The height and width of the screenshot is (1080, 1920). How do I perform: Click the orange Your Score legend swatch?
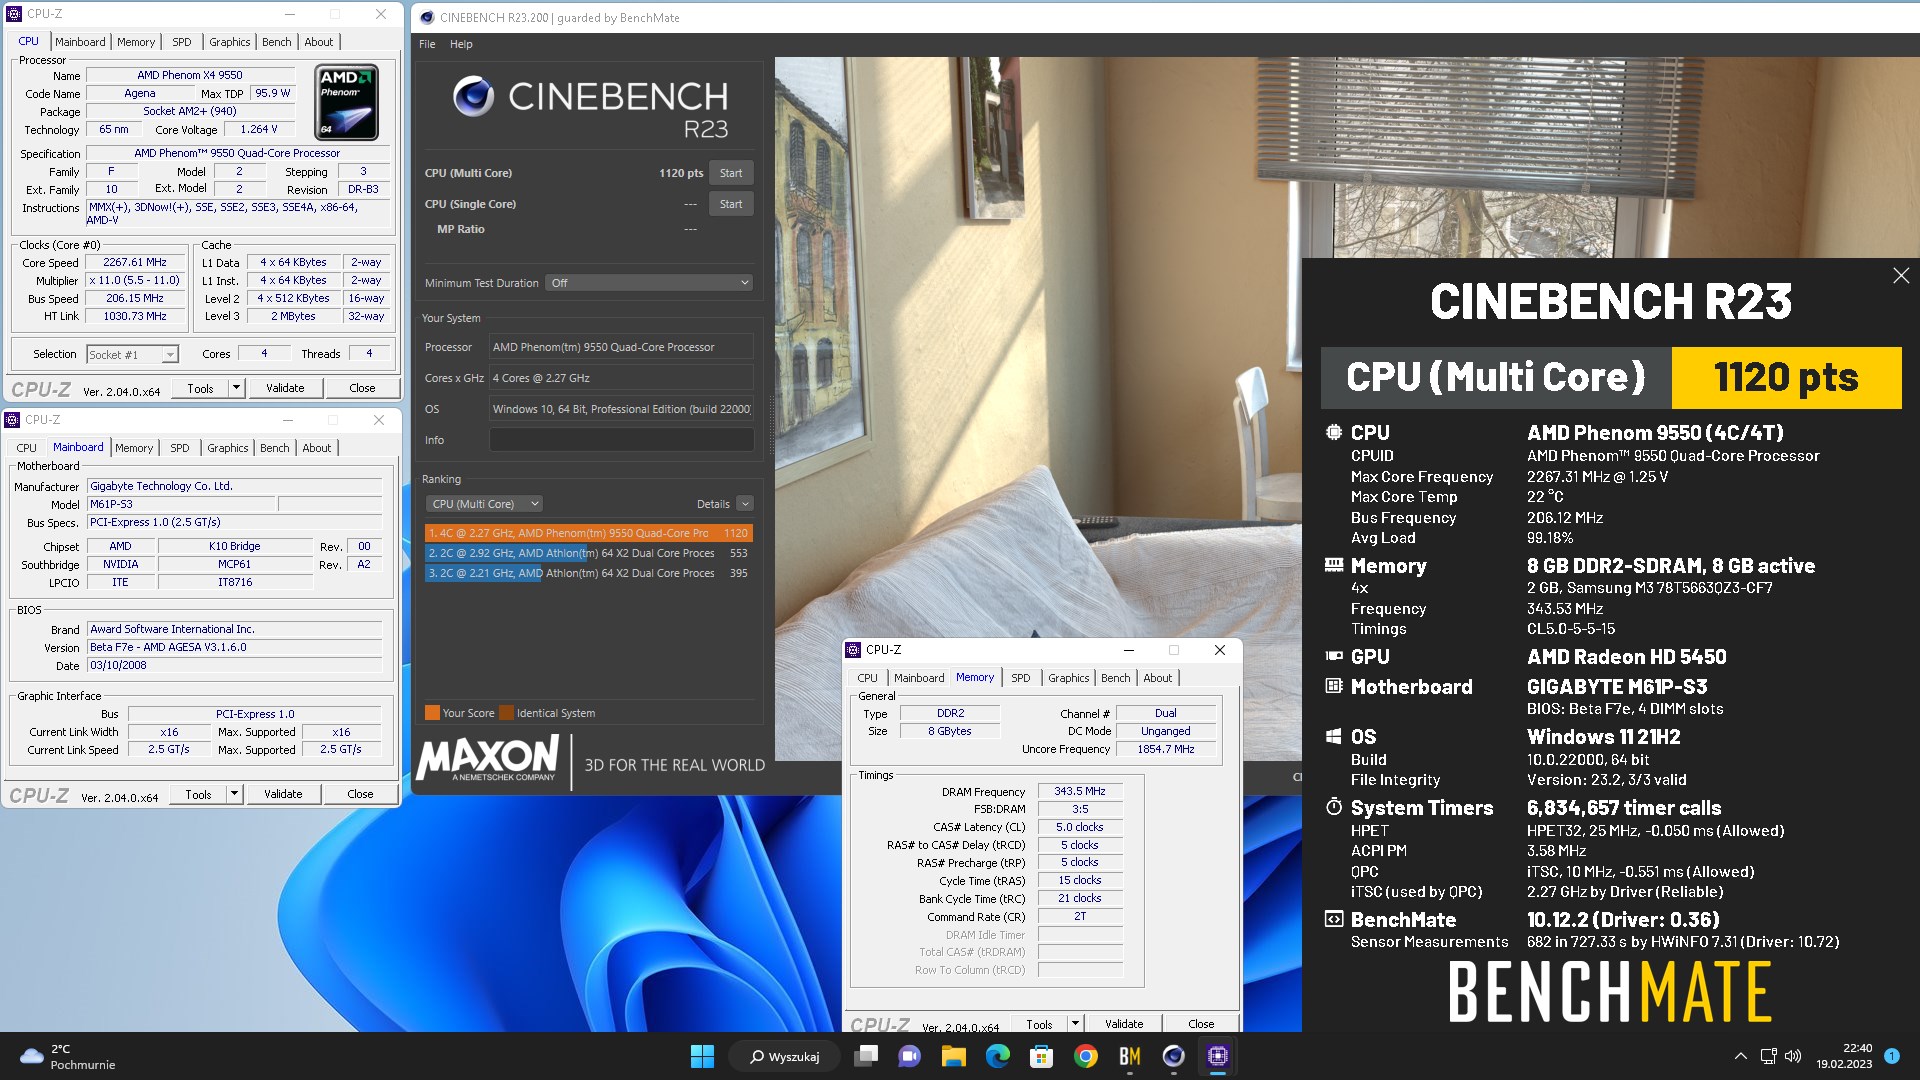pos(432,713)
